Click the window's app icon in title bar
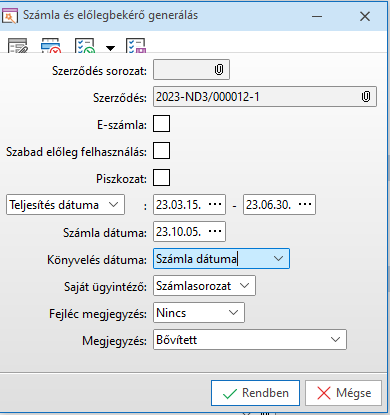The image size is (390, 415). (9, 16)
